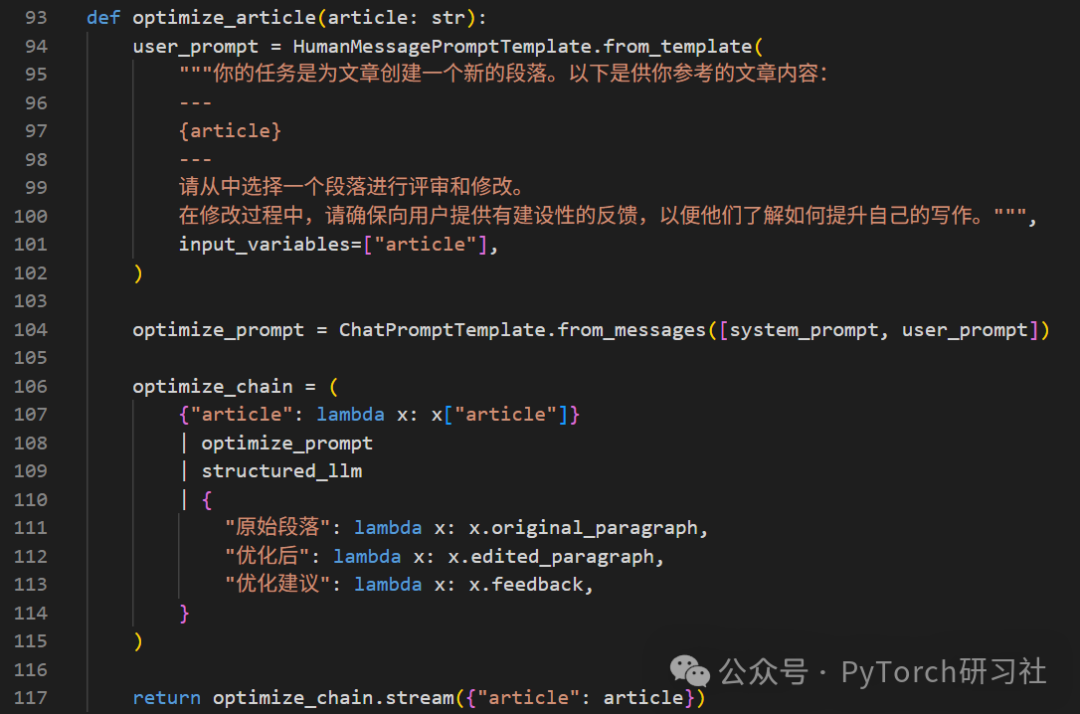The height and width of the screenshot is (714, 1080).
Task: Click x.feedback on line 113
Action: [526, 585]
